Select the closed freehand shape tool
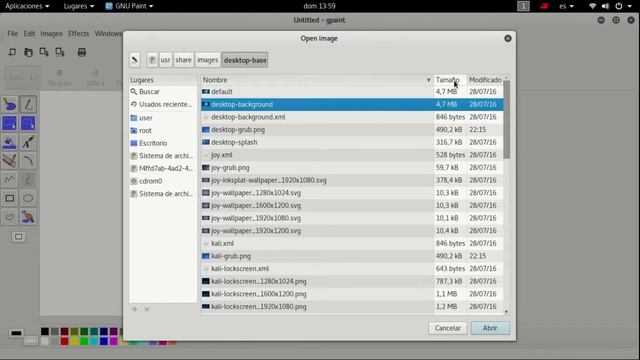 (x=9, y=217)
